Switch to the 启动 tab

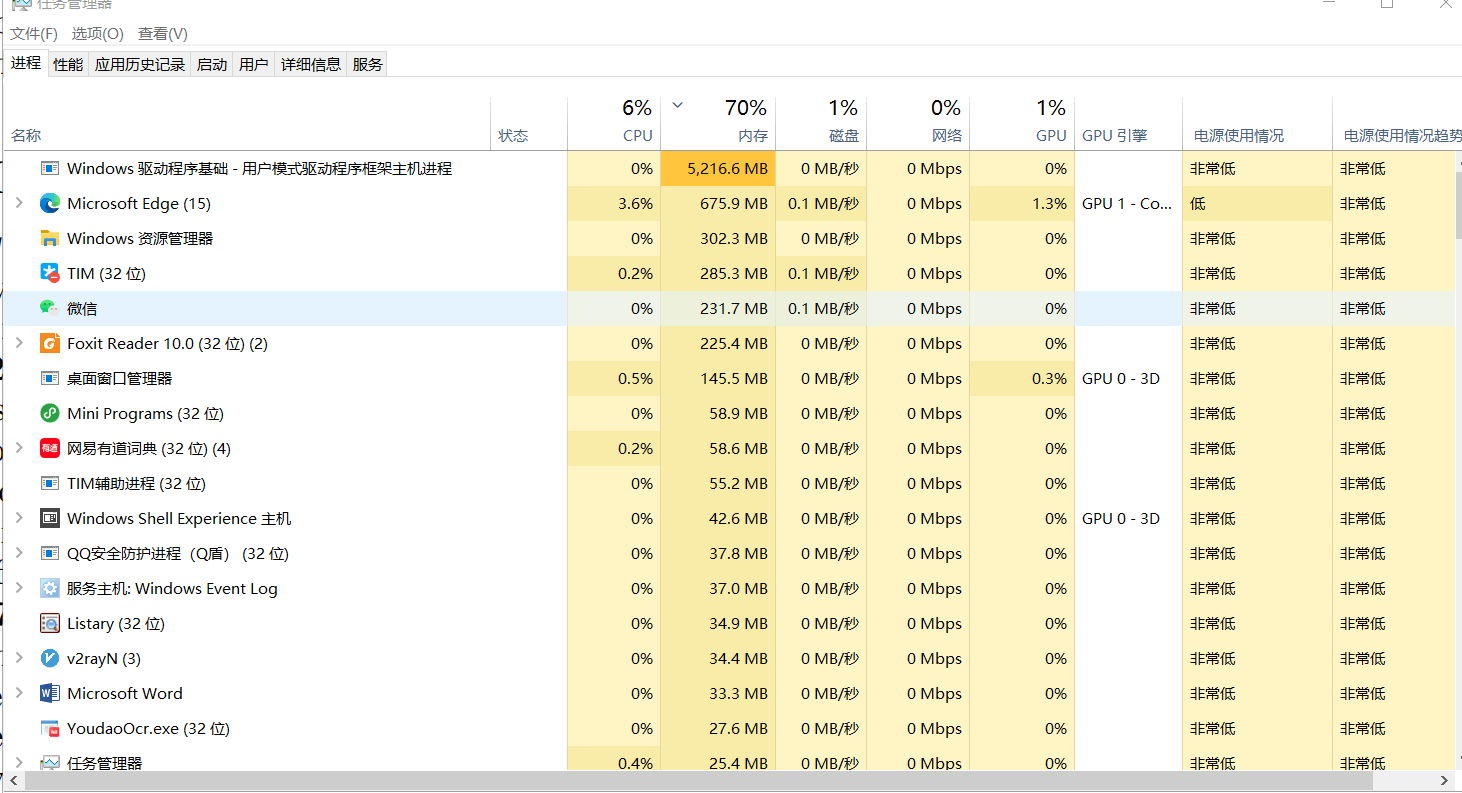212,65
